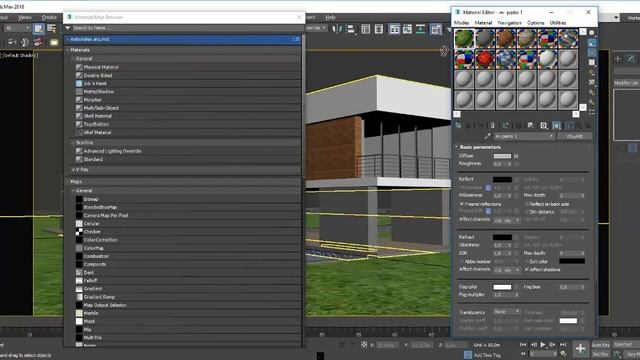This screenshot has width=640, height=360.
Task: Click Search by Name field in browser
Action: [187, 28]
